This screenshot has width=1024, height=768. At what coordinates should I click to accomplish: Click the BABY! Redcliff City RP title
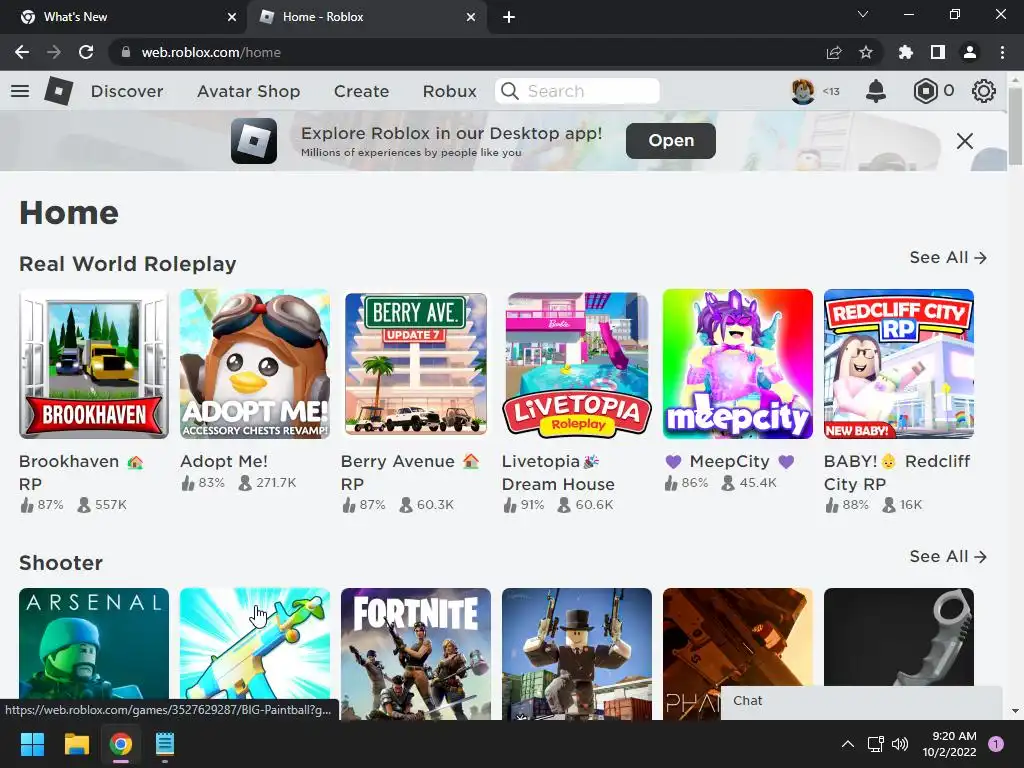[x=897, y=472]
